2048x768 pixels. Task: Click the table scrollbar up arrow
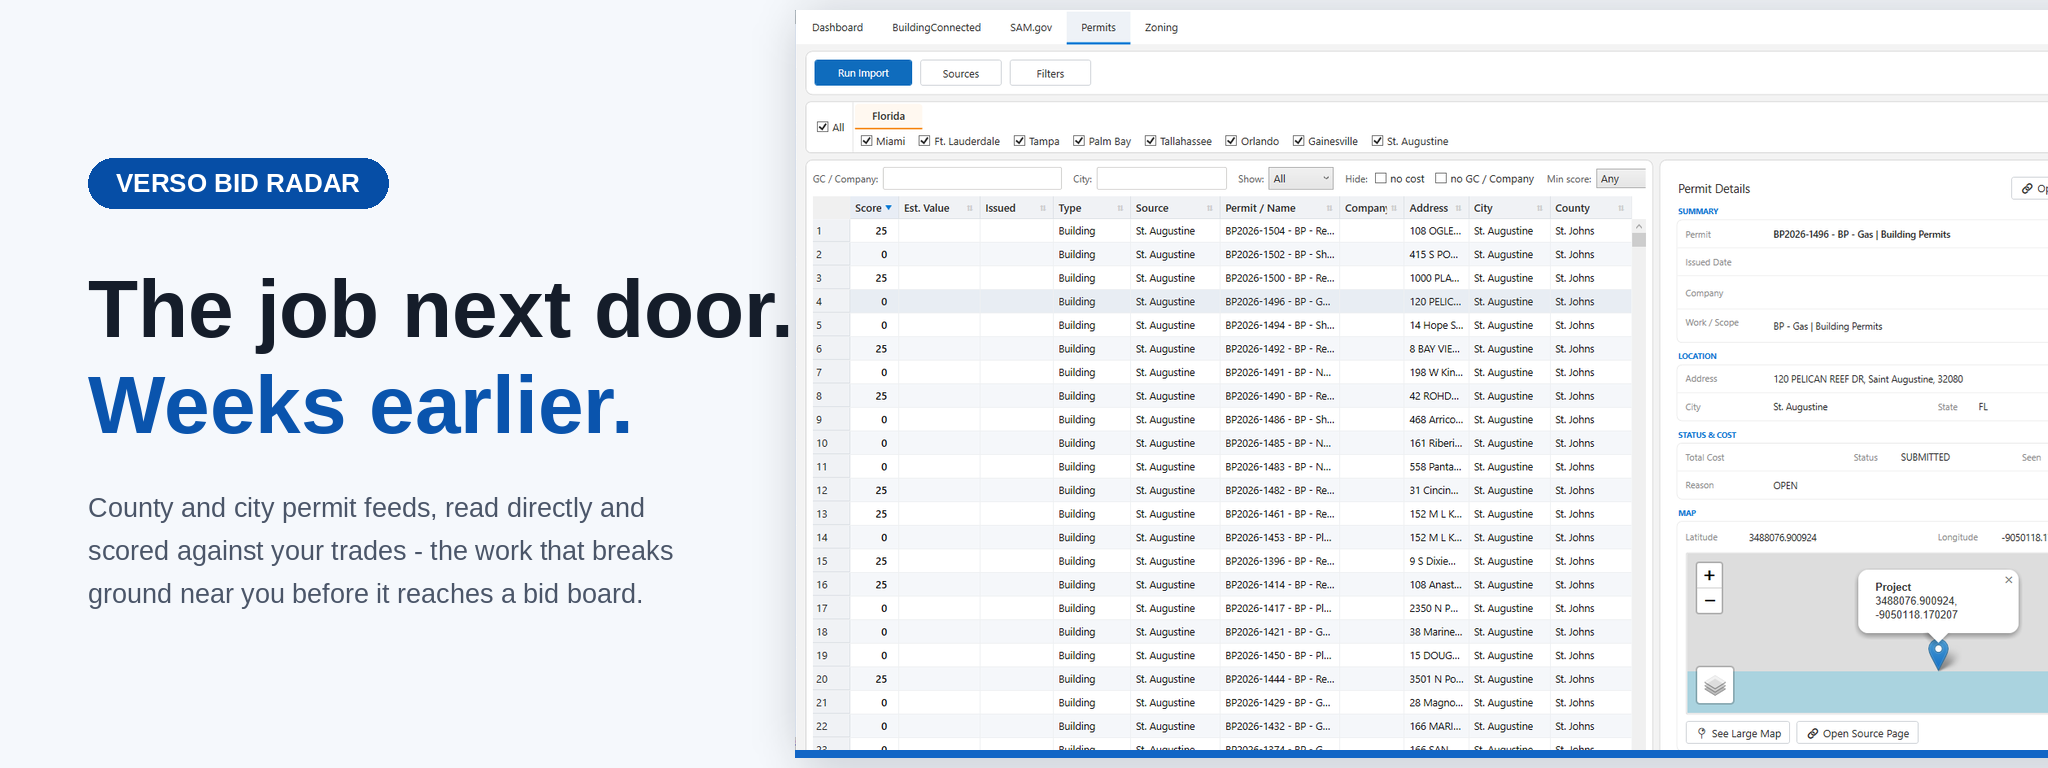point(1638,227)
